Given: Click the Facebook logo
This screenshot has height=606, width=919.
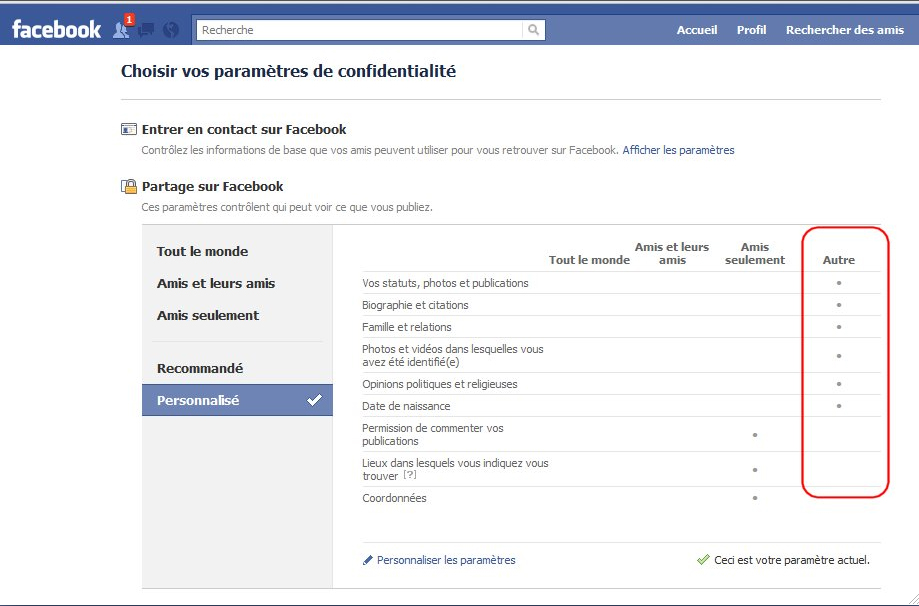Looking at the screenshot, I should tap(56, 30).
